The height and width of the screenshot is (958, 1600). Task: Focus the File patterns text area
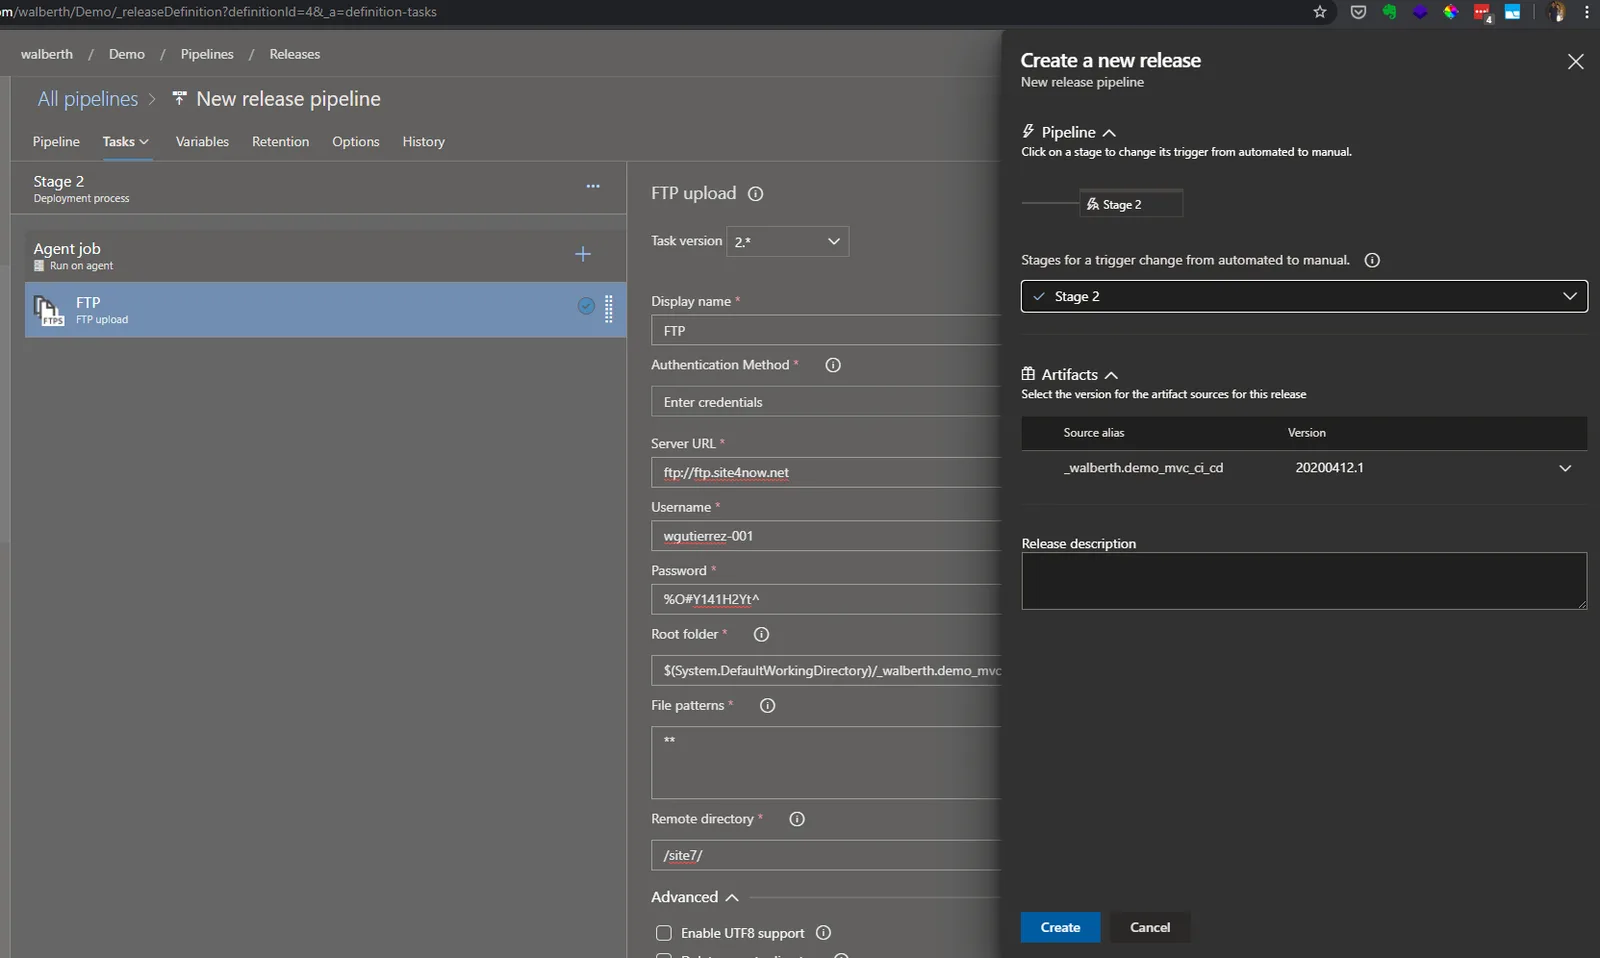point(826,762)
